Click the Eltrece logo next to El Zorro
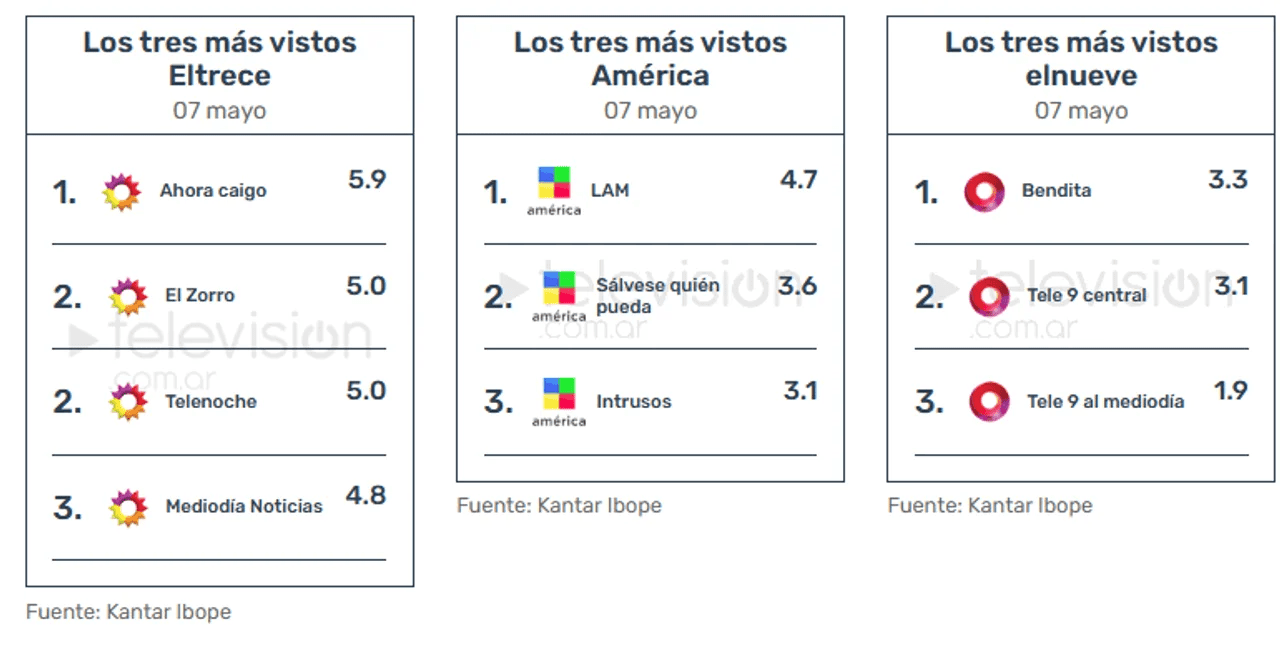 coord(128,296)
